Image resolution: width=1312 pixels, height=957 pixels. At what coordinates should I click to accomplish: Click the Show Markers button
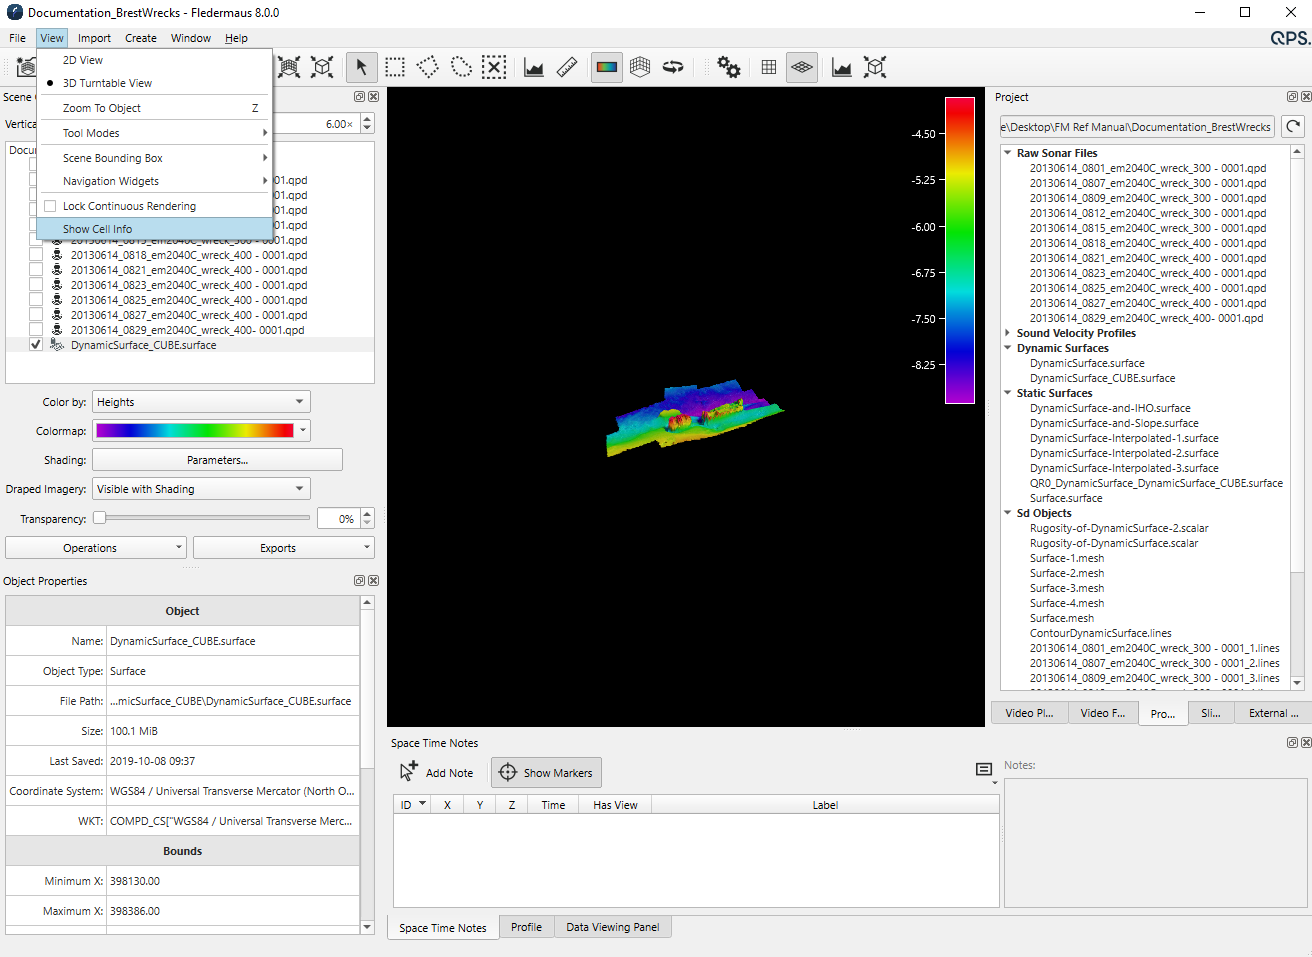coord(546,773)
